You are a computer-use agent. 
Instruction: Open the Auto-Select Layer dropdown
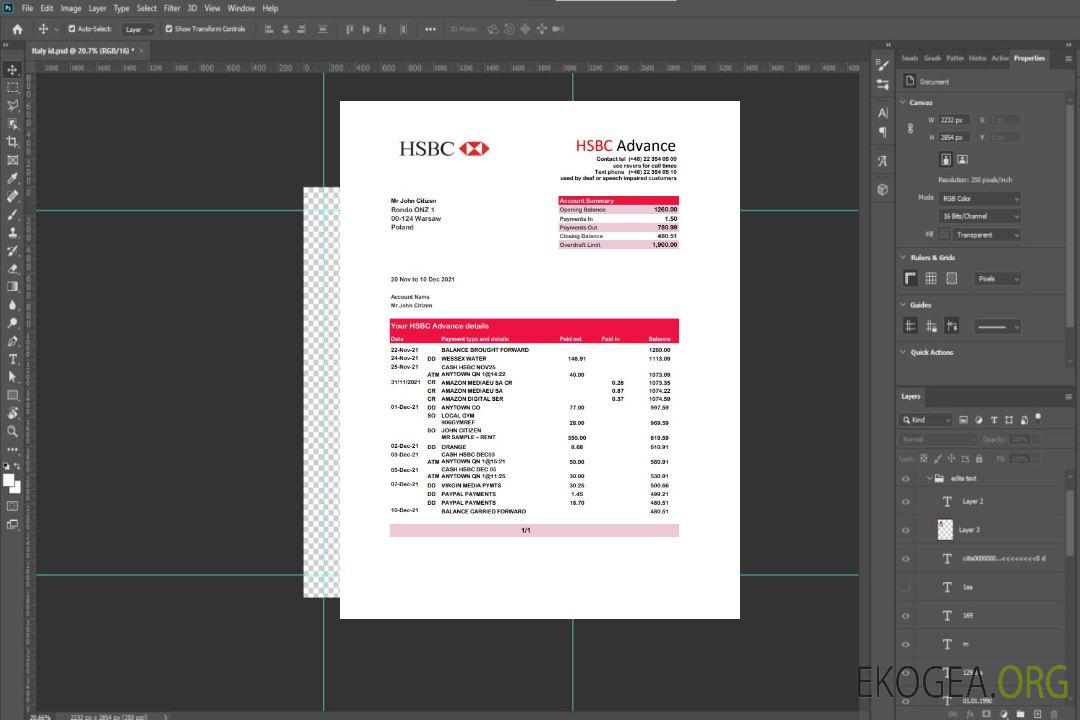click(138, 29)
